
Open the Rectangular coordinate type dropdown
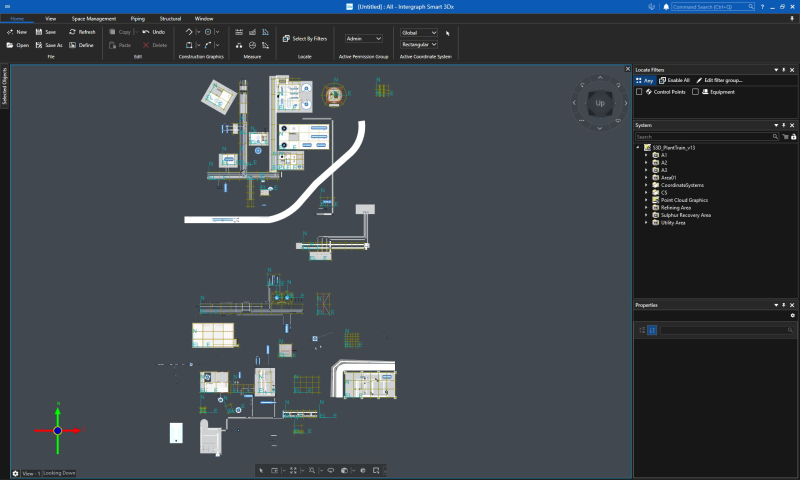(418, 44)
